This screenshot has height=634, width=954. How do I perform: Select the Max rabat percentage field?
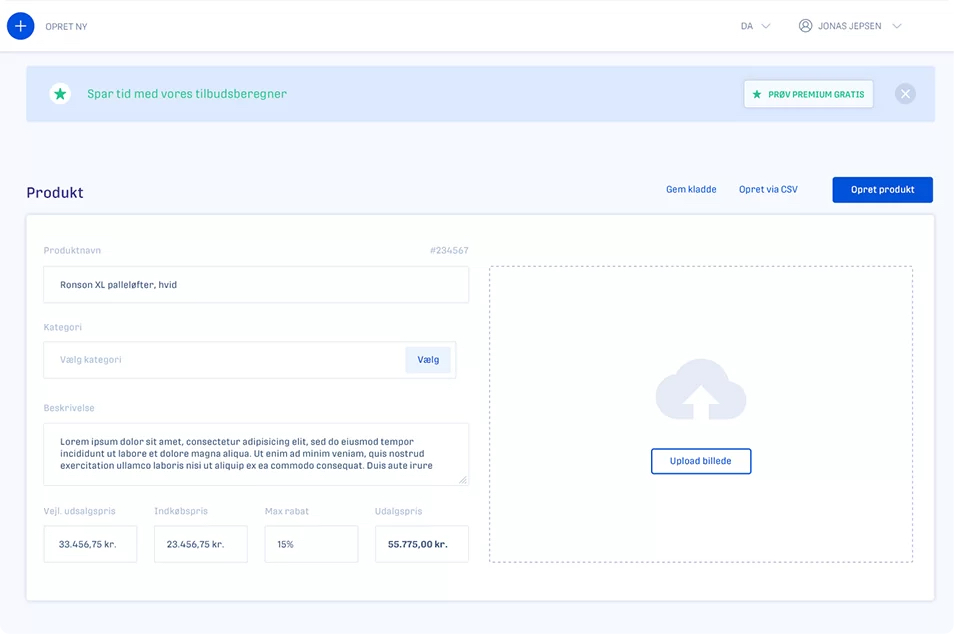pos(311,544)
